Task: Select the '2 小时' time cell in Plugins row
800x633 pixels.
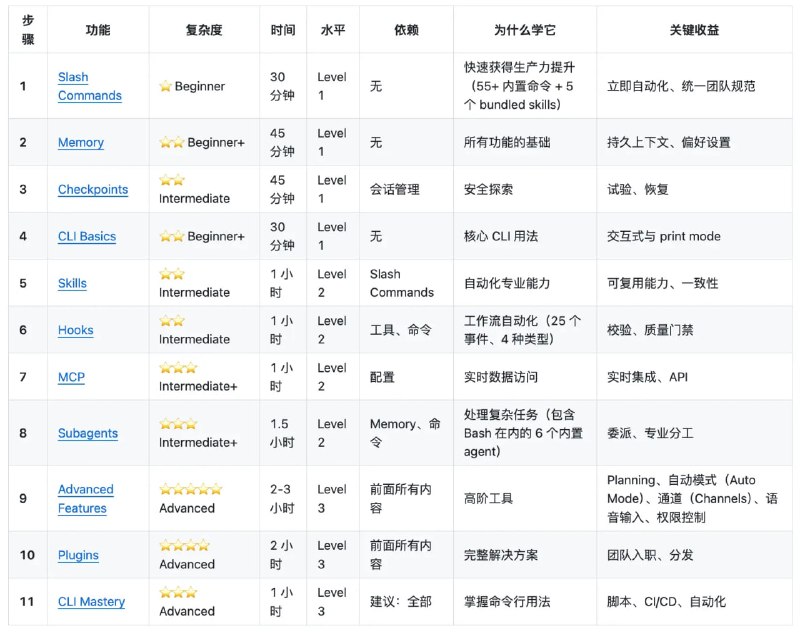Action: click(281, 555)
